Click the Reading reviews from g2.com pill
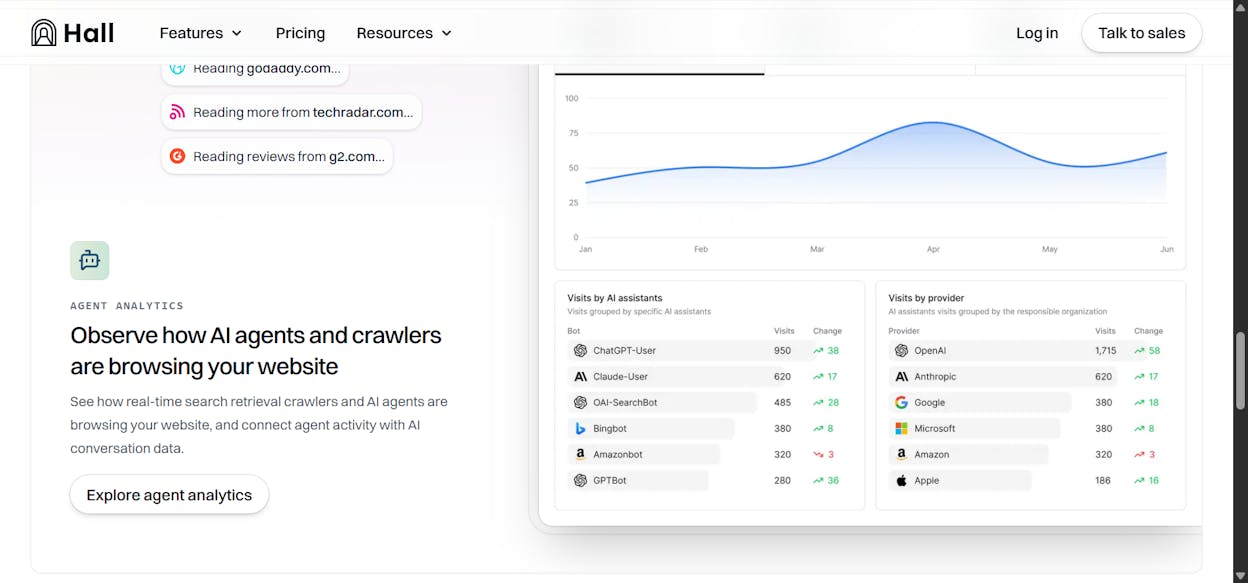 click(277, 156)
